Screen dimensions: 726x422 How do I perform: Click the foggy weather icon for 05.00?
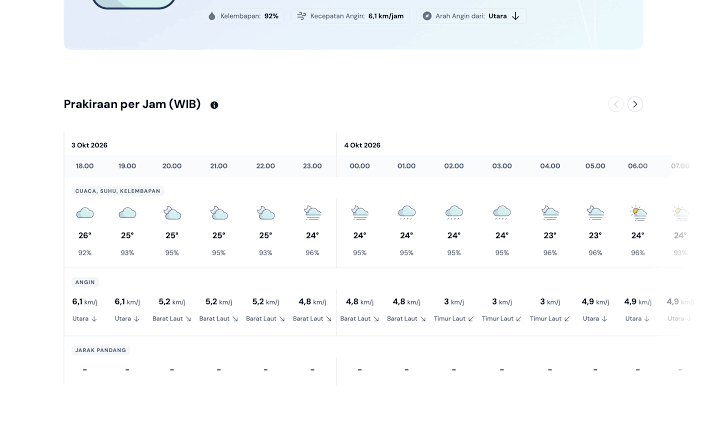[595, 213]
